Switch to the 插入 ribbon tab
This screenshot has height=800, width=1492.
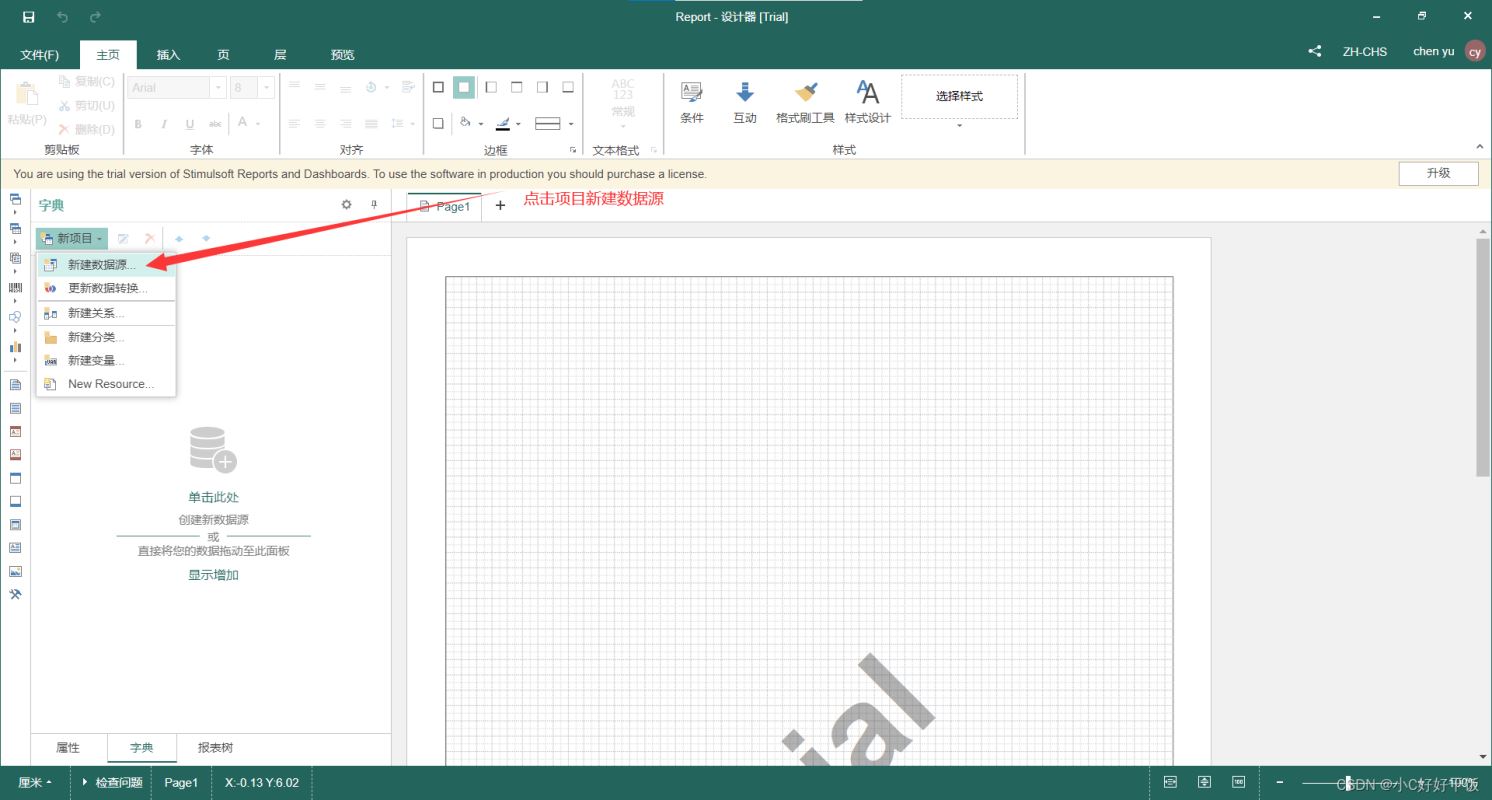coord(168,55)
